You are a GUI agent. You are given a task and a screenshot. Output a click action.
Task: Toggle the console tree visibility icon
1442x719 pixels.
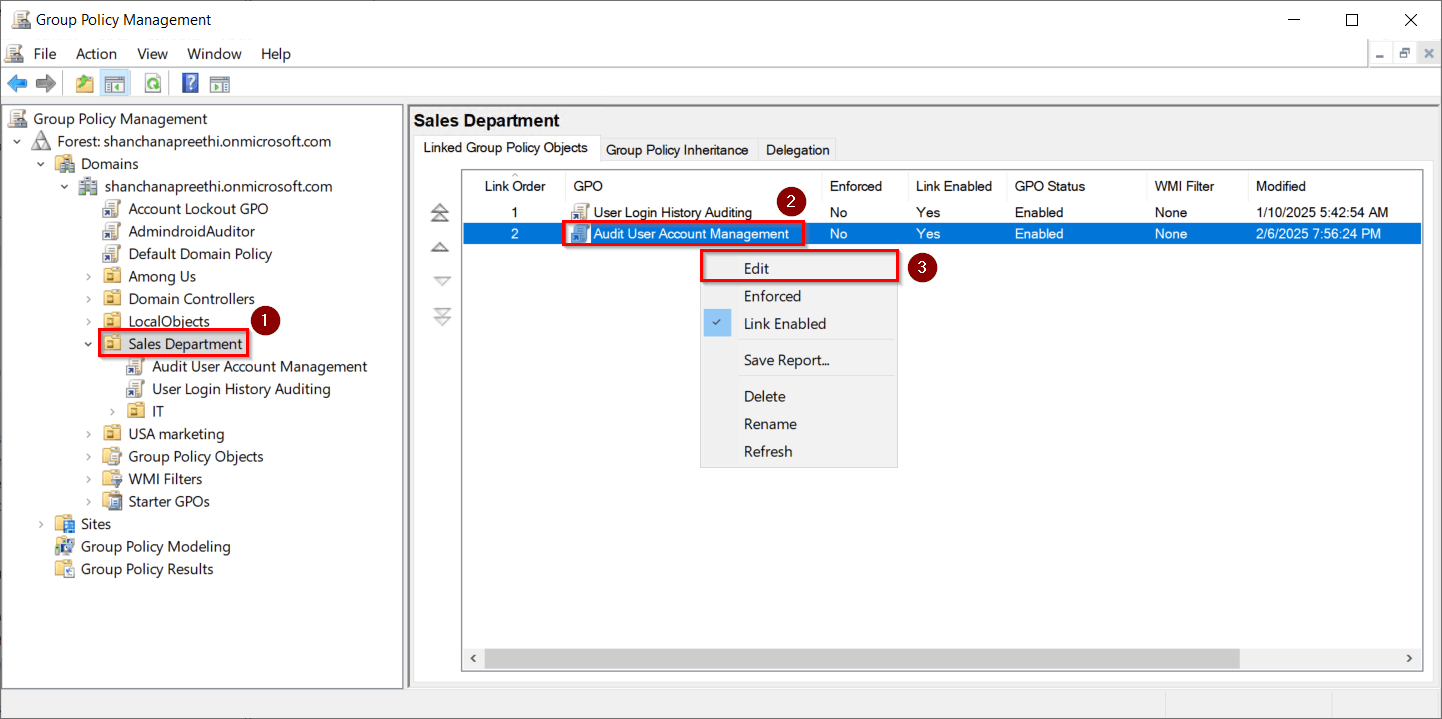[115, 83]
